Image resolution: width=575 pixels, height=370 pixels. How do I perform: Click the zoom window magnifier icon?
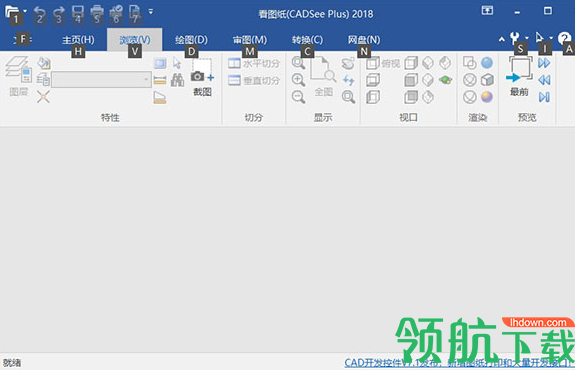tap(348, 97)
